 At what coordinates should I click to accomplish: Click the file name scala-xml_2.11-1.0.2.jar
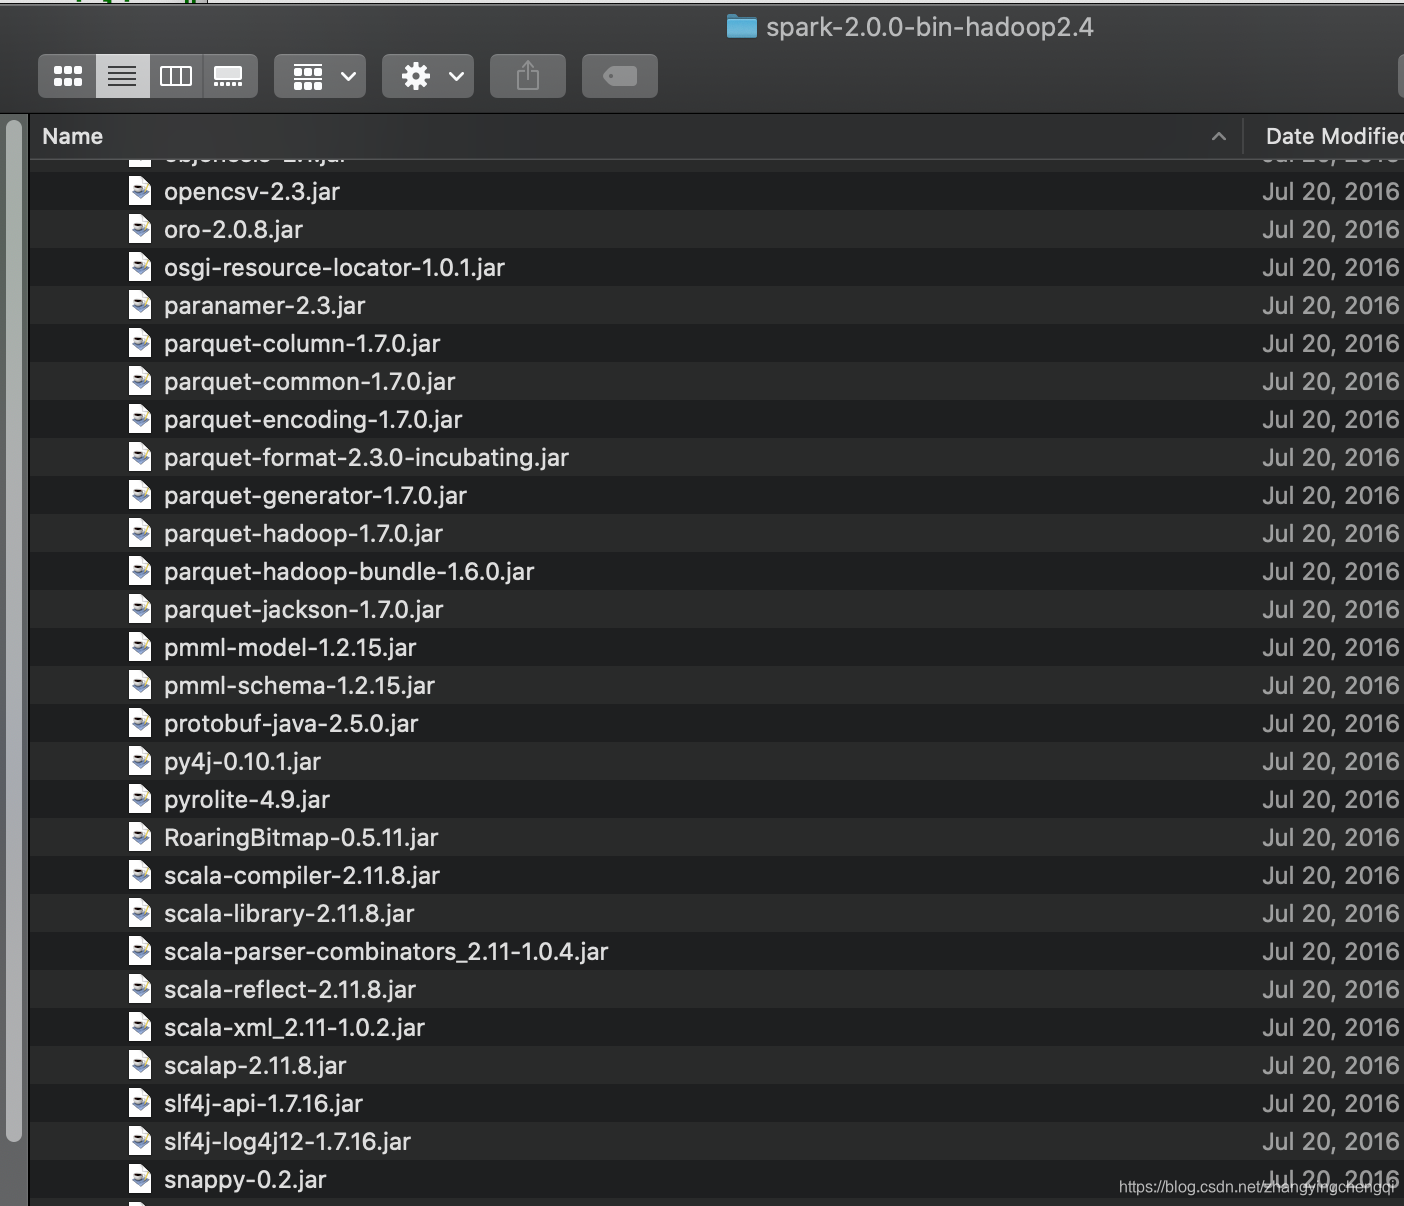(x=294, y=1028)
